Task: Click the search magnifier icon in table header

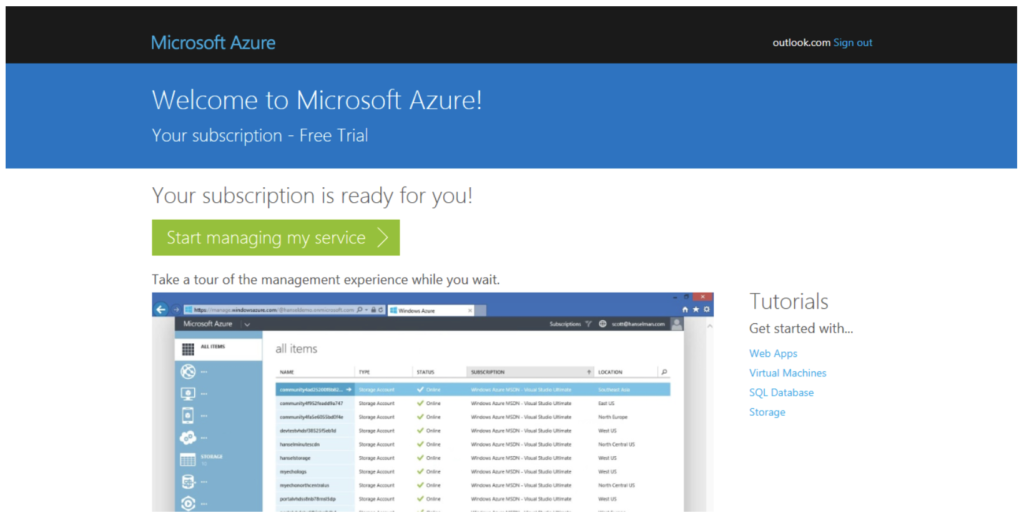Action: tap(664, 372)
